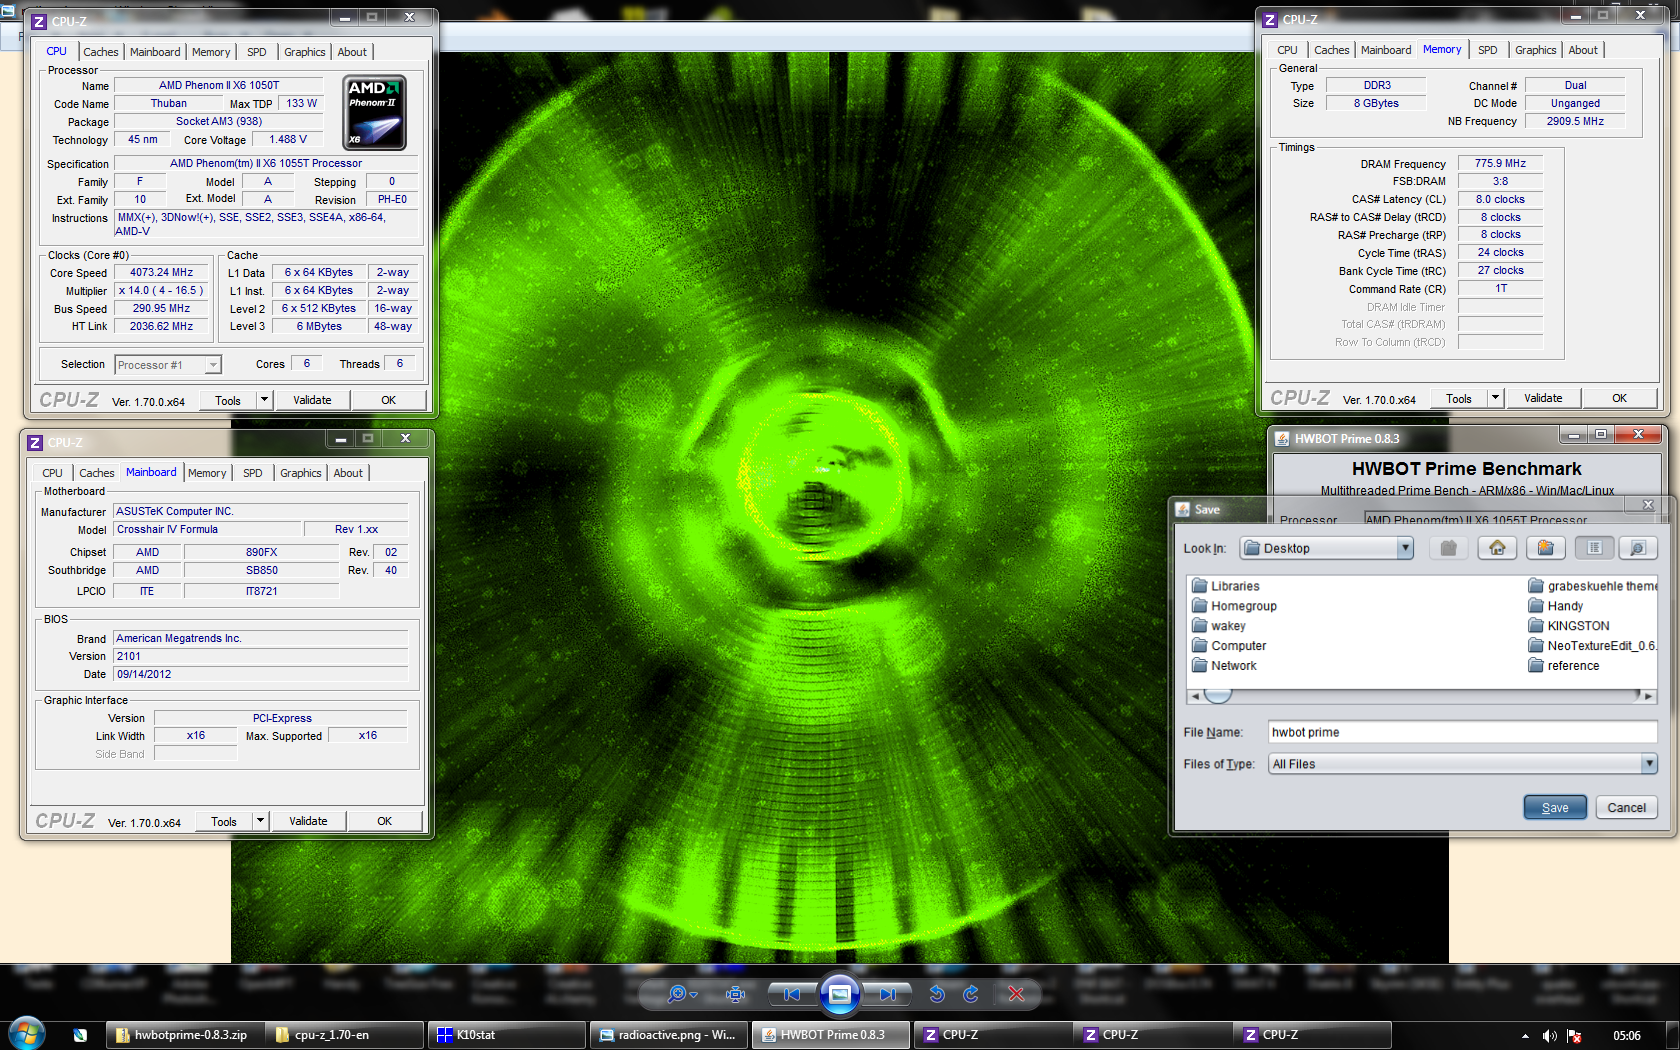The image size is (1680, 1050).
Task: Click right scroll arrow in Save dialog
Action: coord(1649,696)
